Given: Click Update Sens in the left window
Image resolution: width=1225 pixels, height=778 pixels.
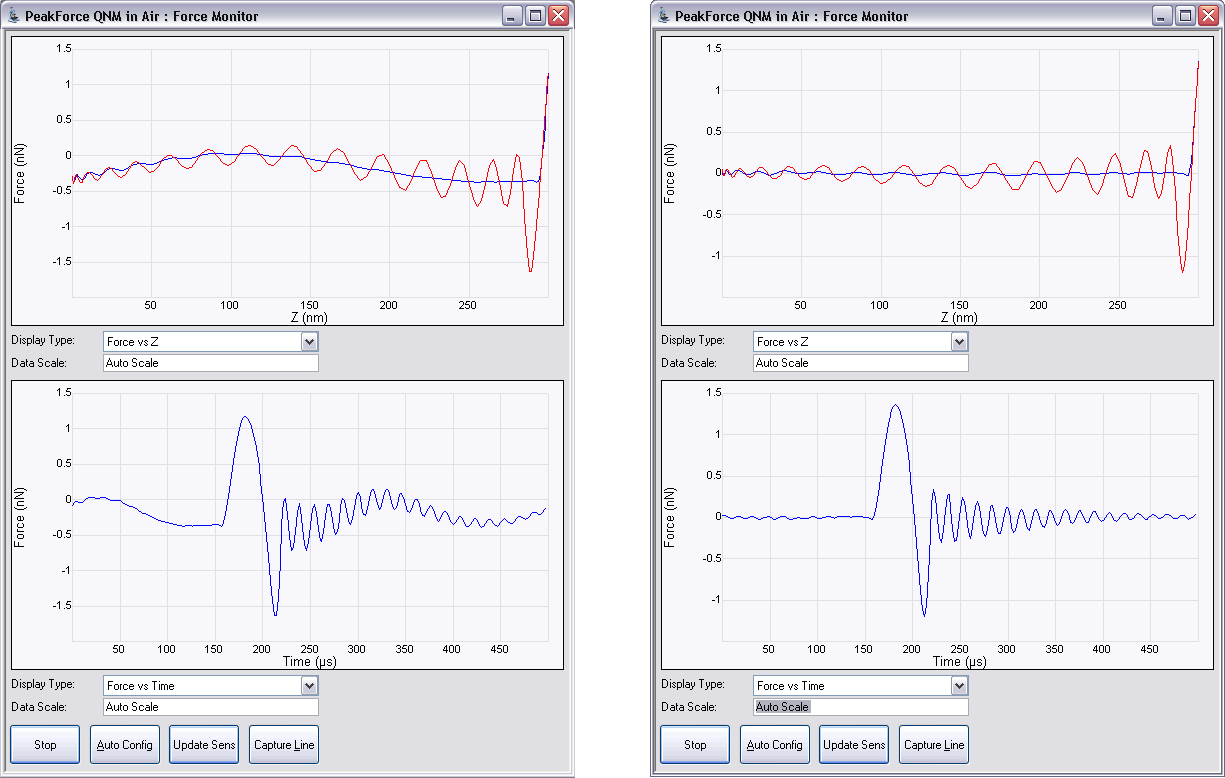Looking at the screenshot, I should click(203, 744).
